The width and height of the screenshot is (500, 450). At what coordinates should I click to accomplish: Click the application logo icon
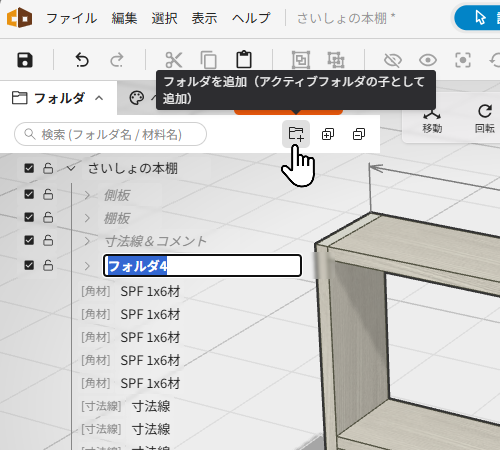click(x=20, y=17)
